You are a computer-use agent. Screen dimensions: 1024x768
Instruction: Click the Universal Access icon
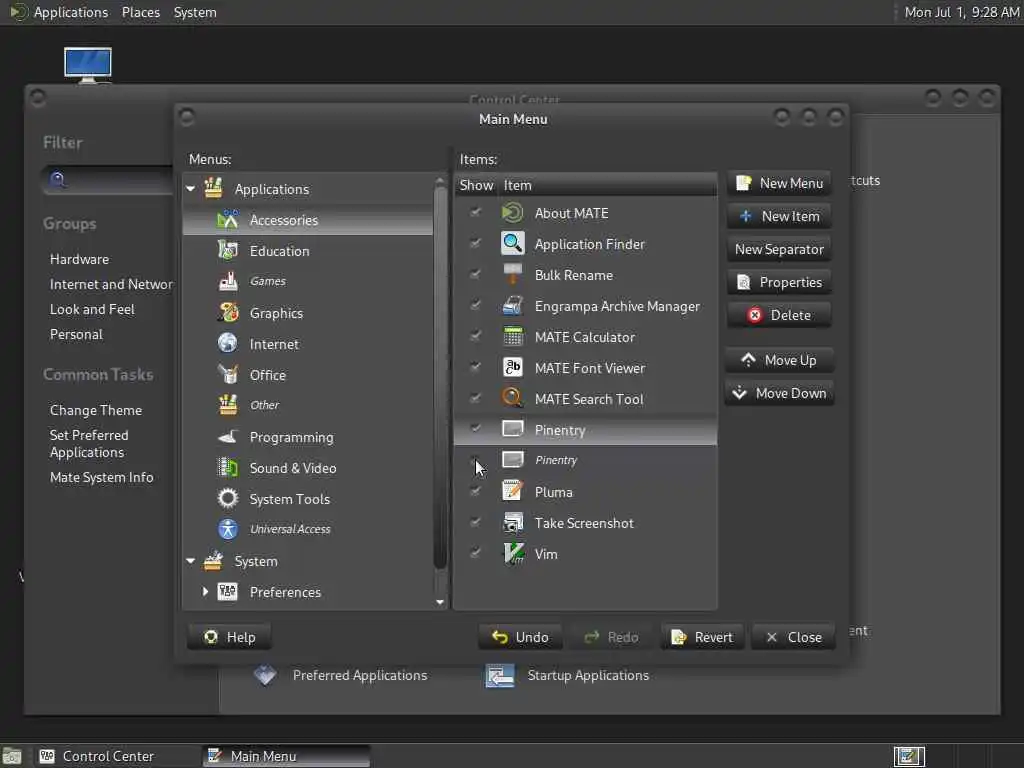(227, 529)
